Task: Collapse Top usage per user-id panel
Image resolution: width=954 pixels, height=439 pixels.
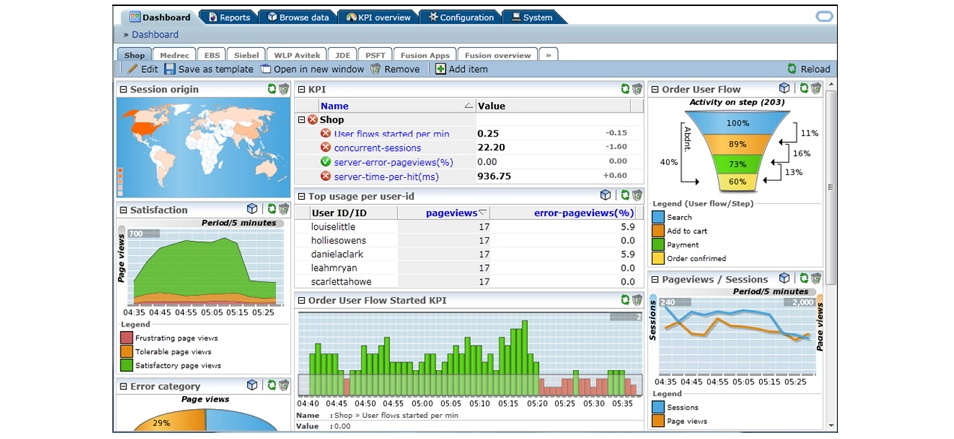Action: [x=302, y=196]
